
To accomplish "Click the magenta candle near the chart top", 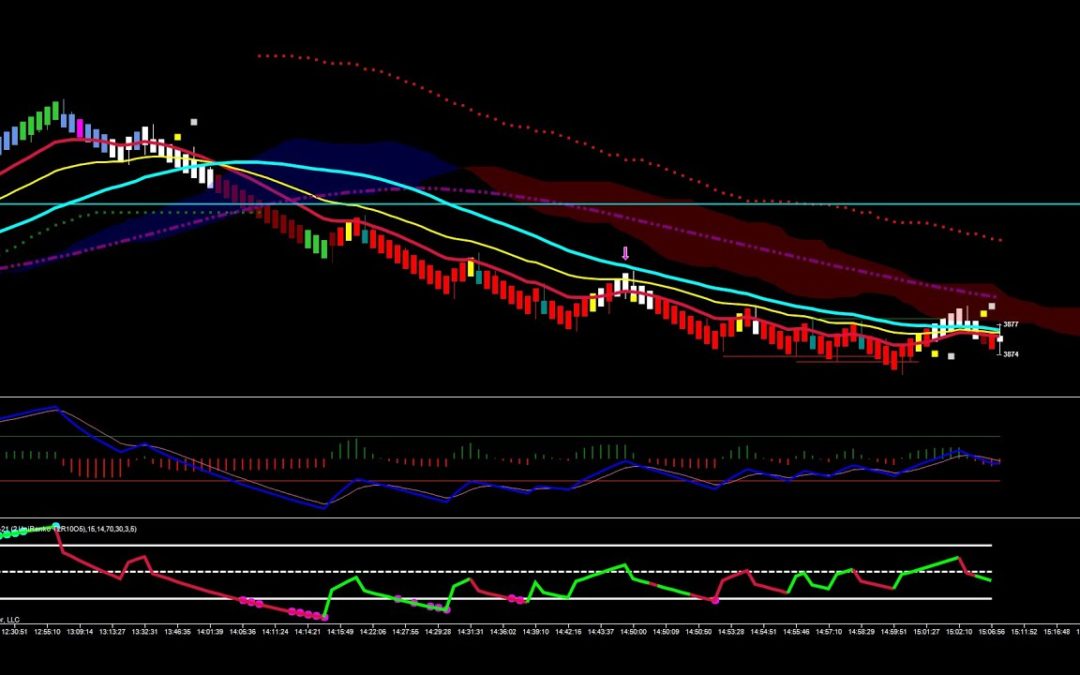I will coord(80,129).
